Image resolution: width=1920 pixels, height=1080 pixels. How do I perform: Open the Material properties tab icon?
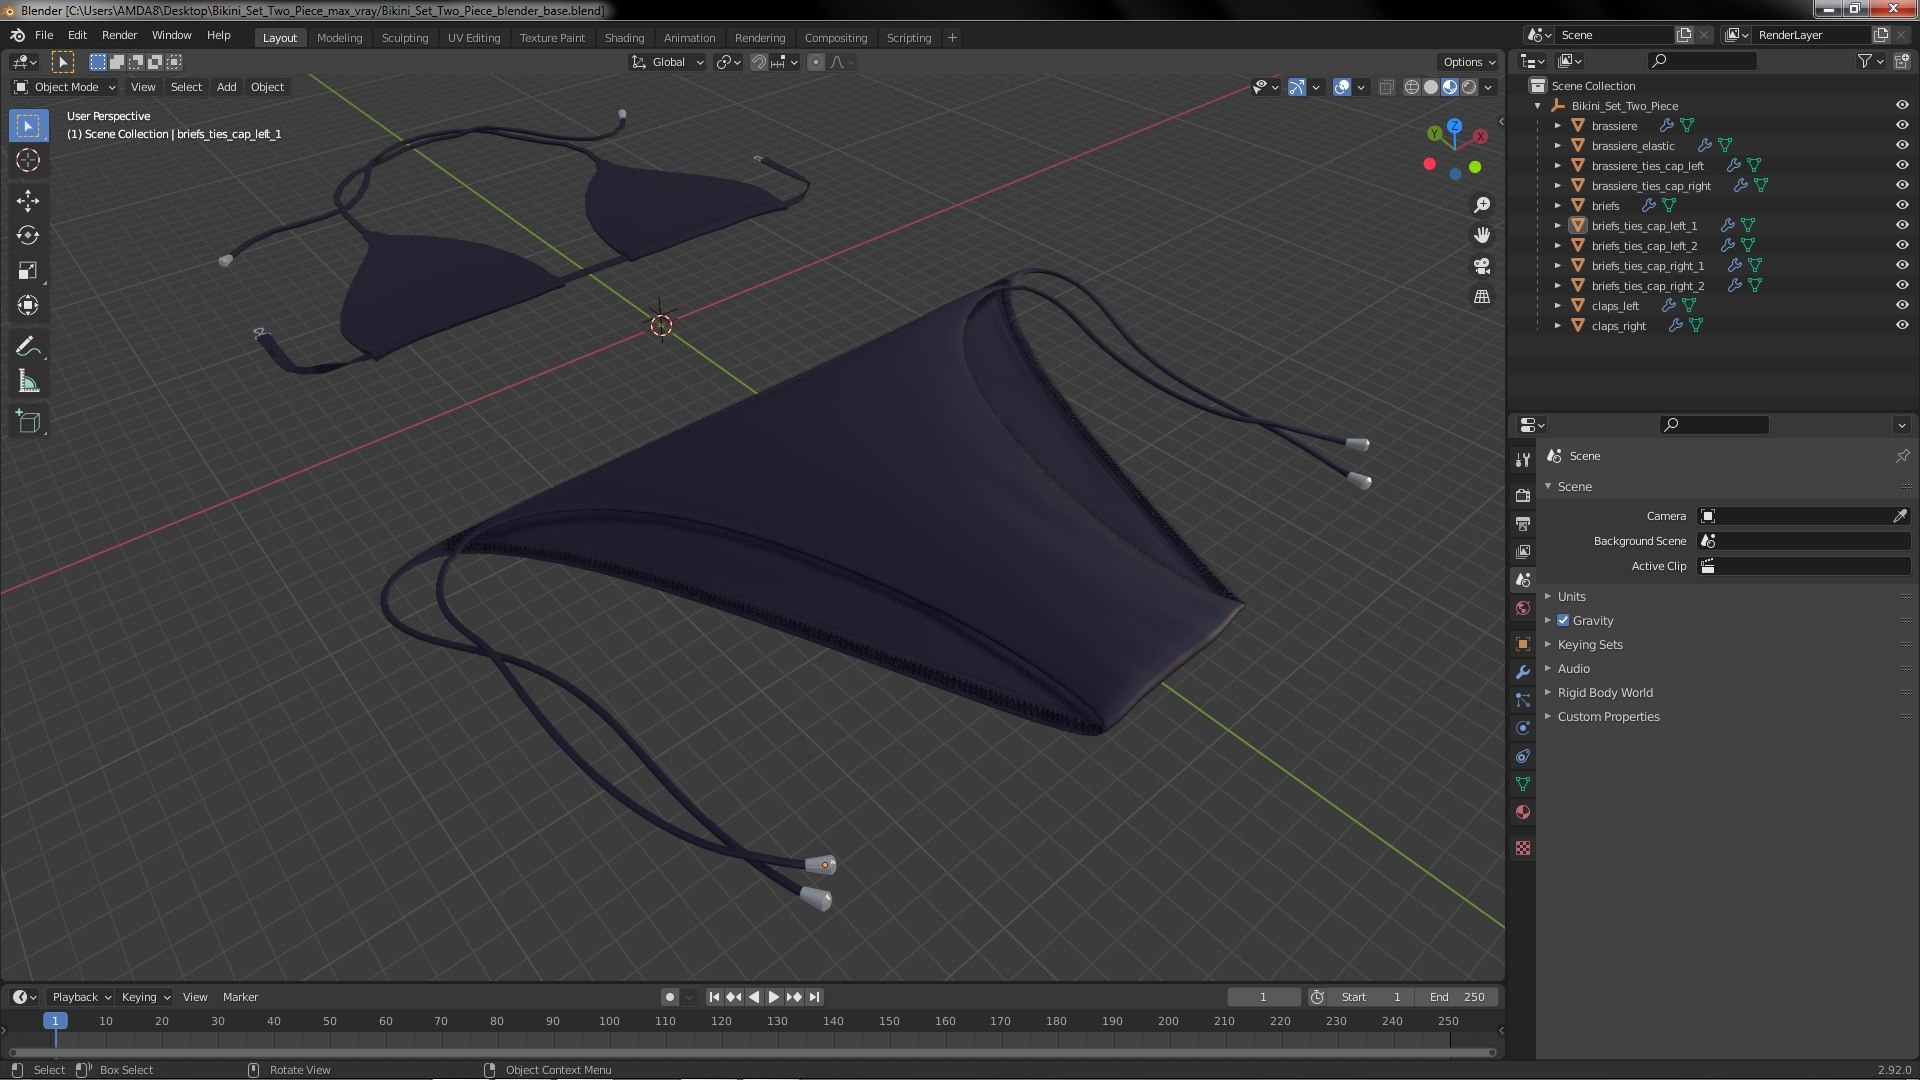coord(1523,812)
